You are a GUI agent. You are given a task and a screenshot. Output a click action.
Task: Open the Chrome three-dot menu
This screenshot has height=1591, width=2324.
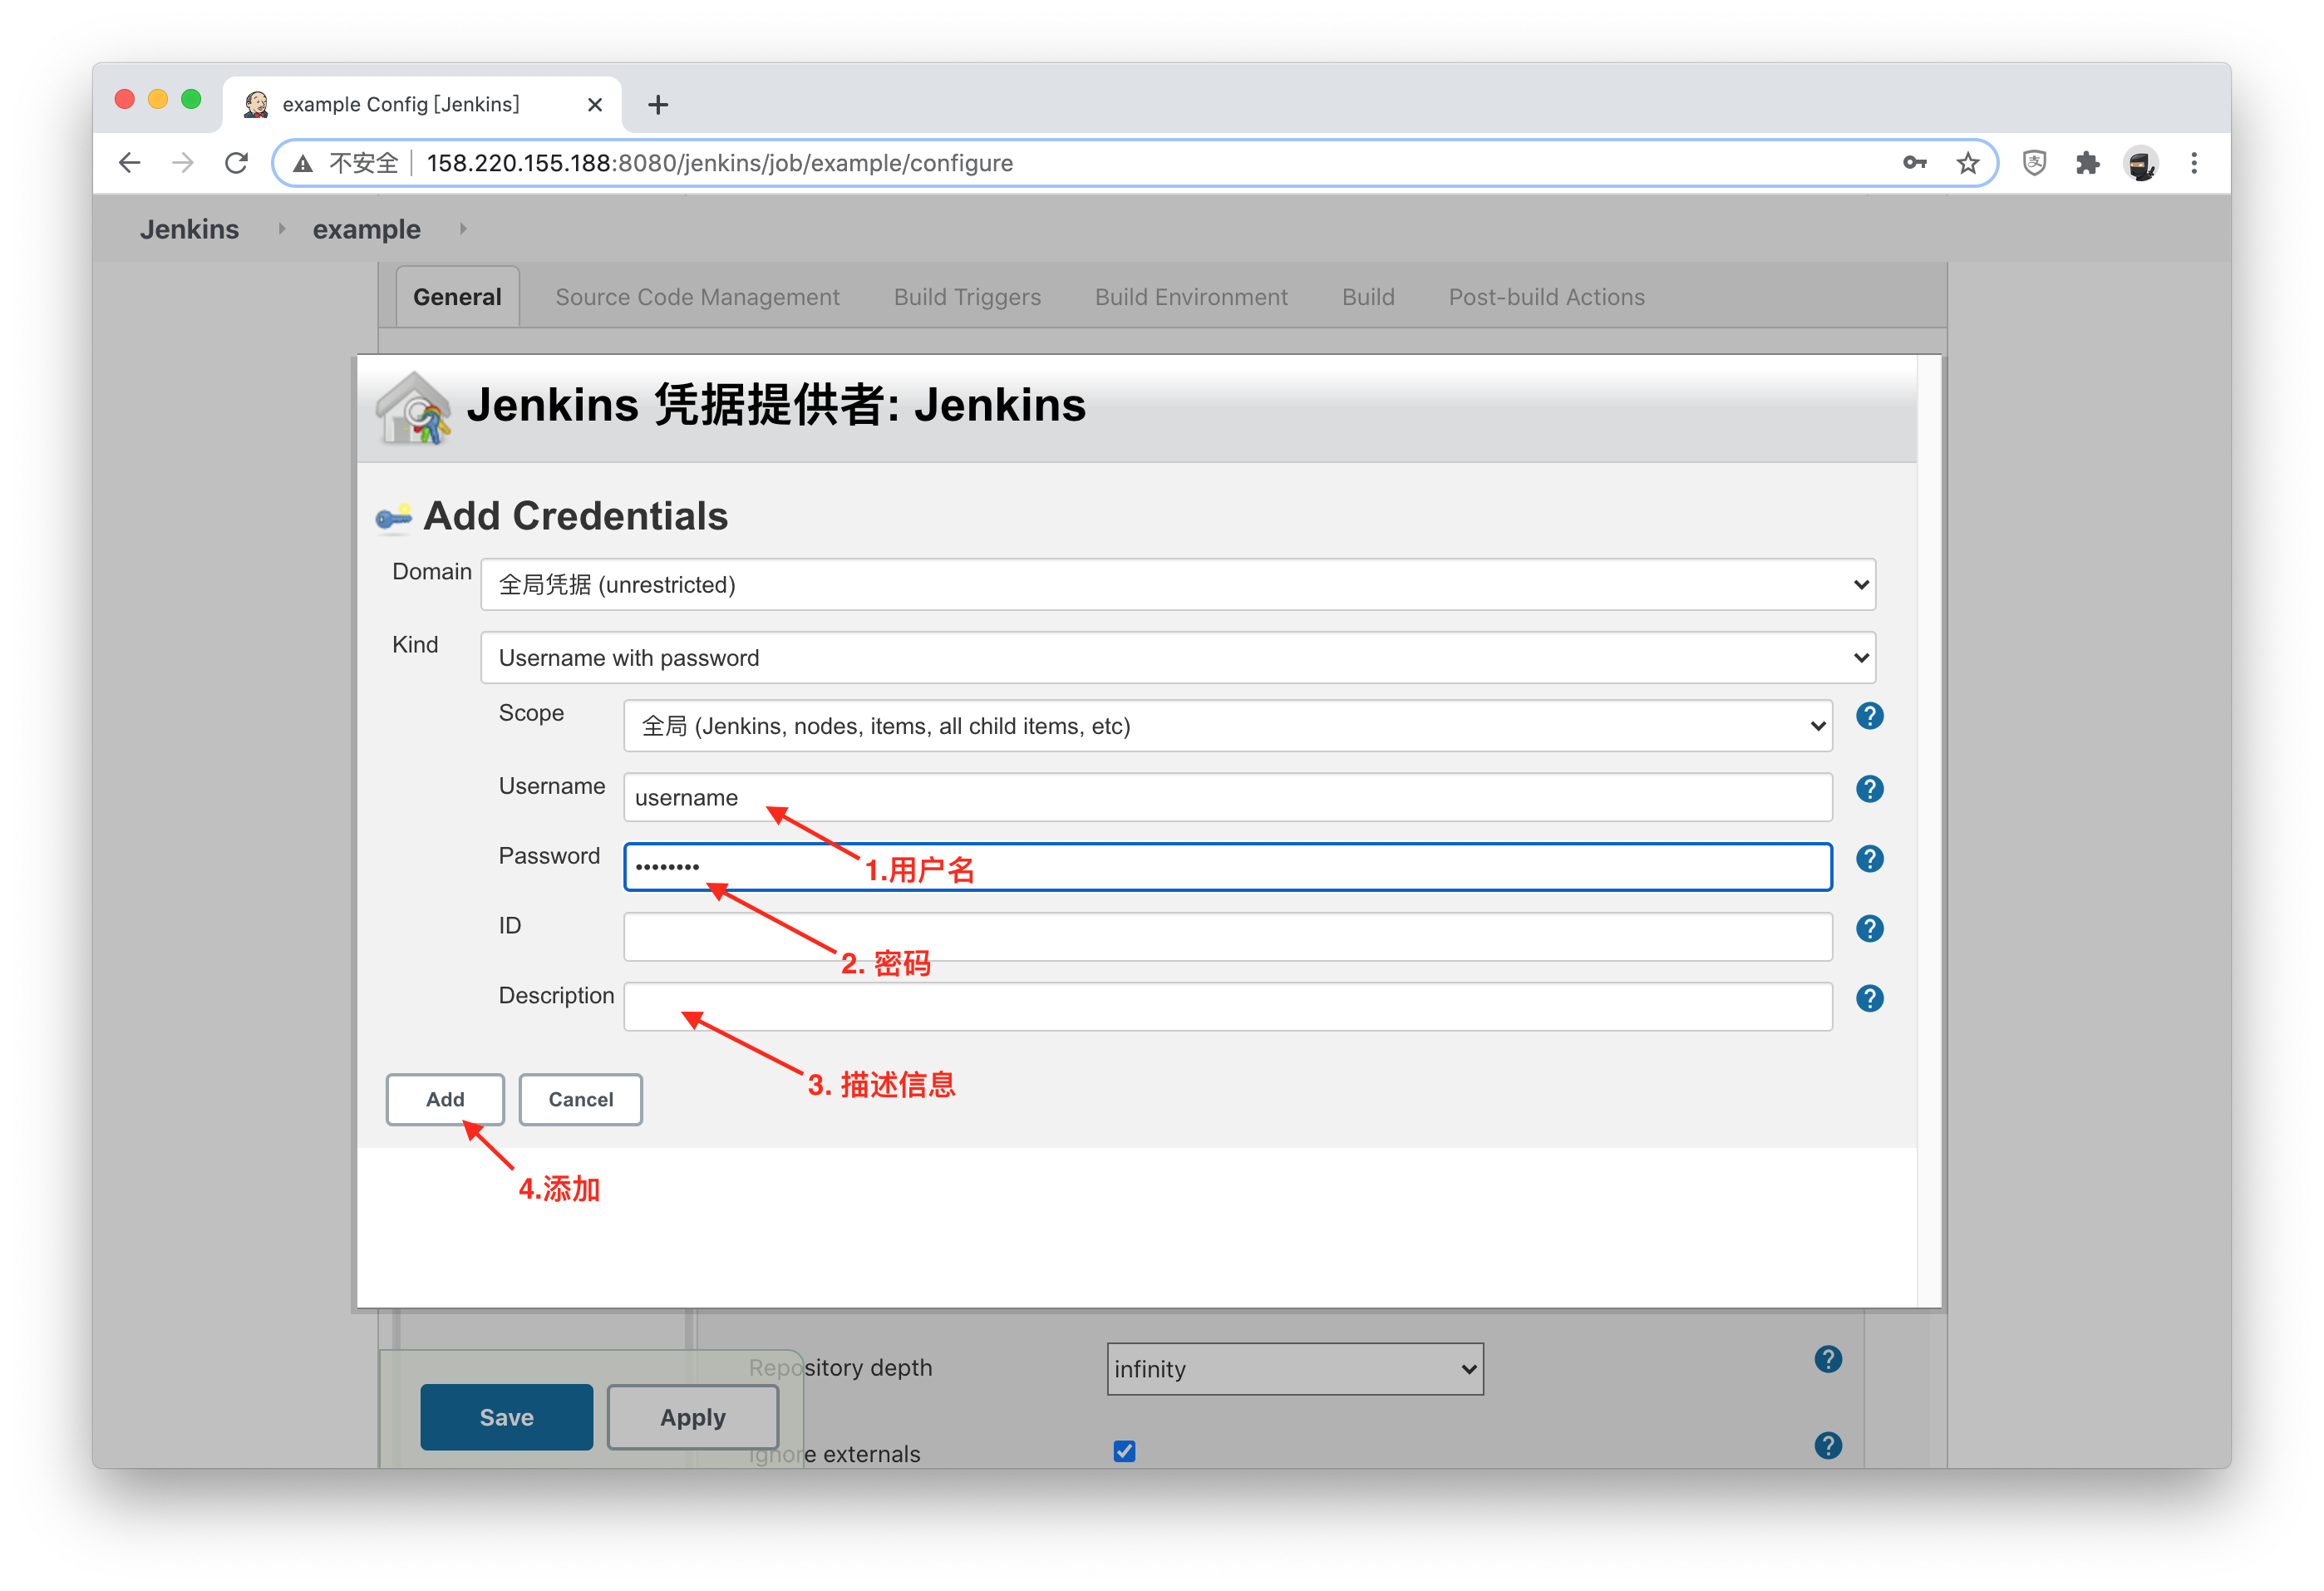click(2194, 163)
